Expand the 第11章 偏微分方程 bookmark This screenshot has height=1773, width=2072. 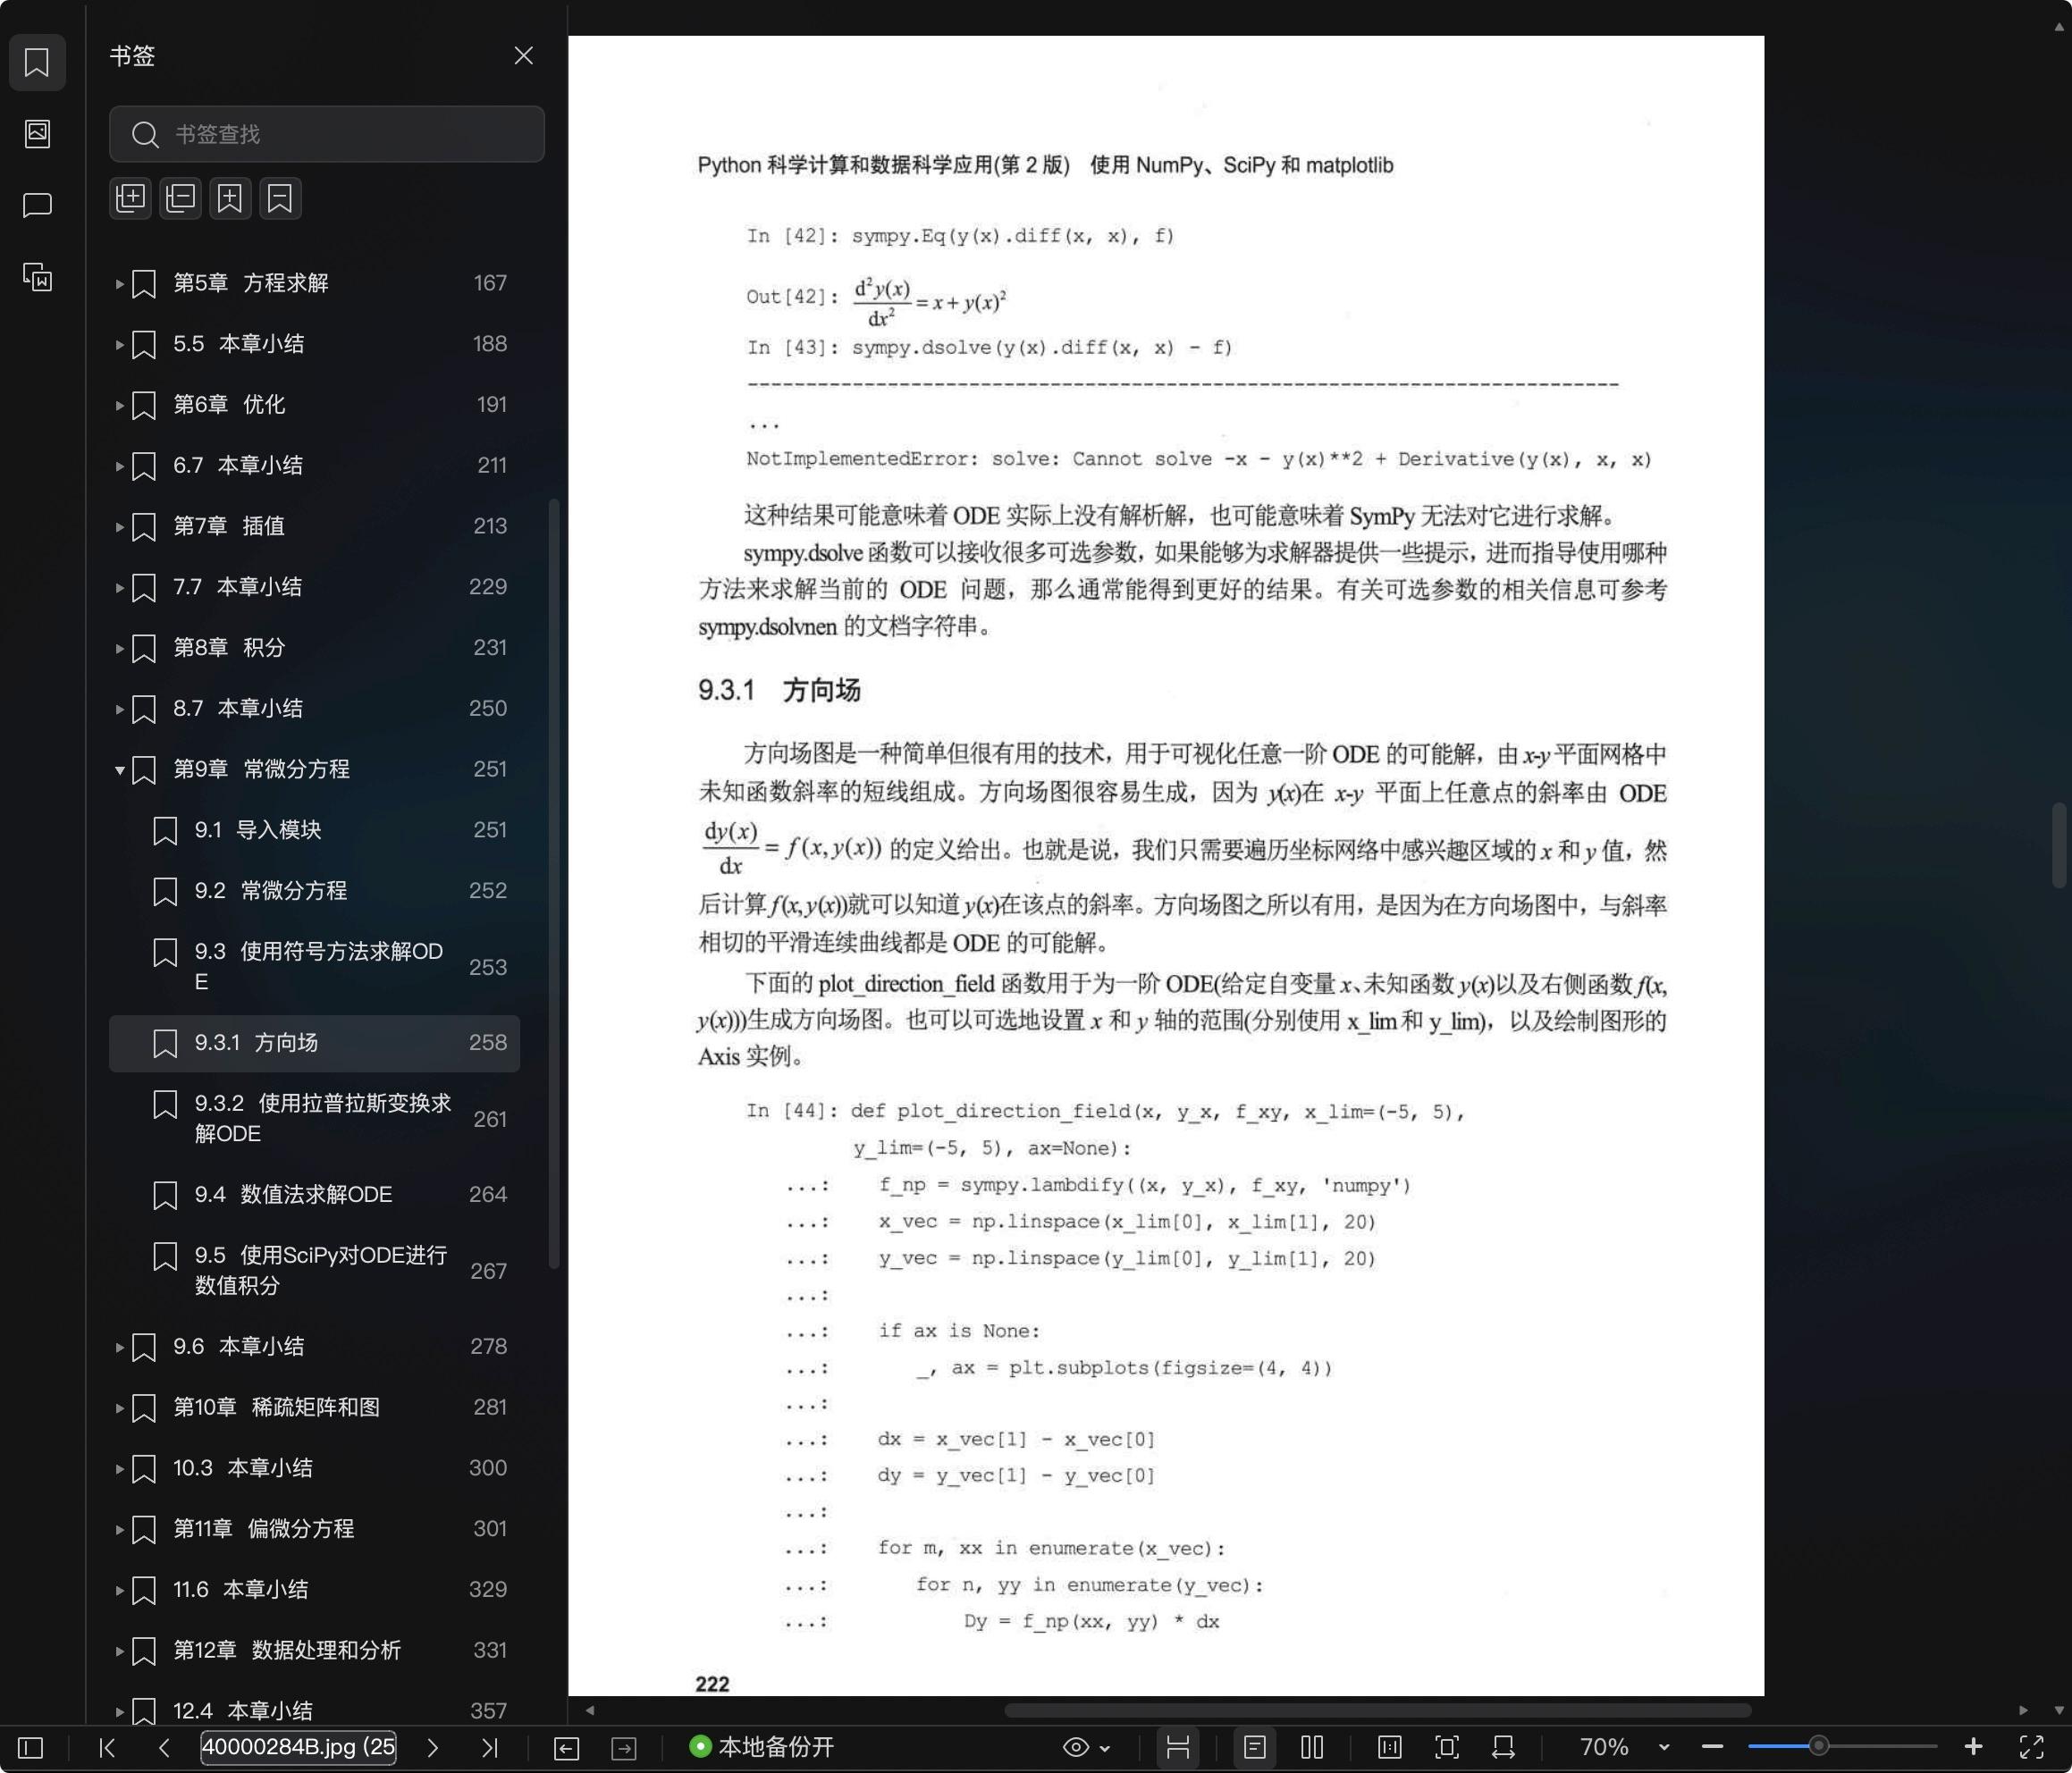click(119, 1529)
